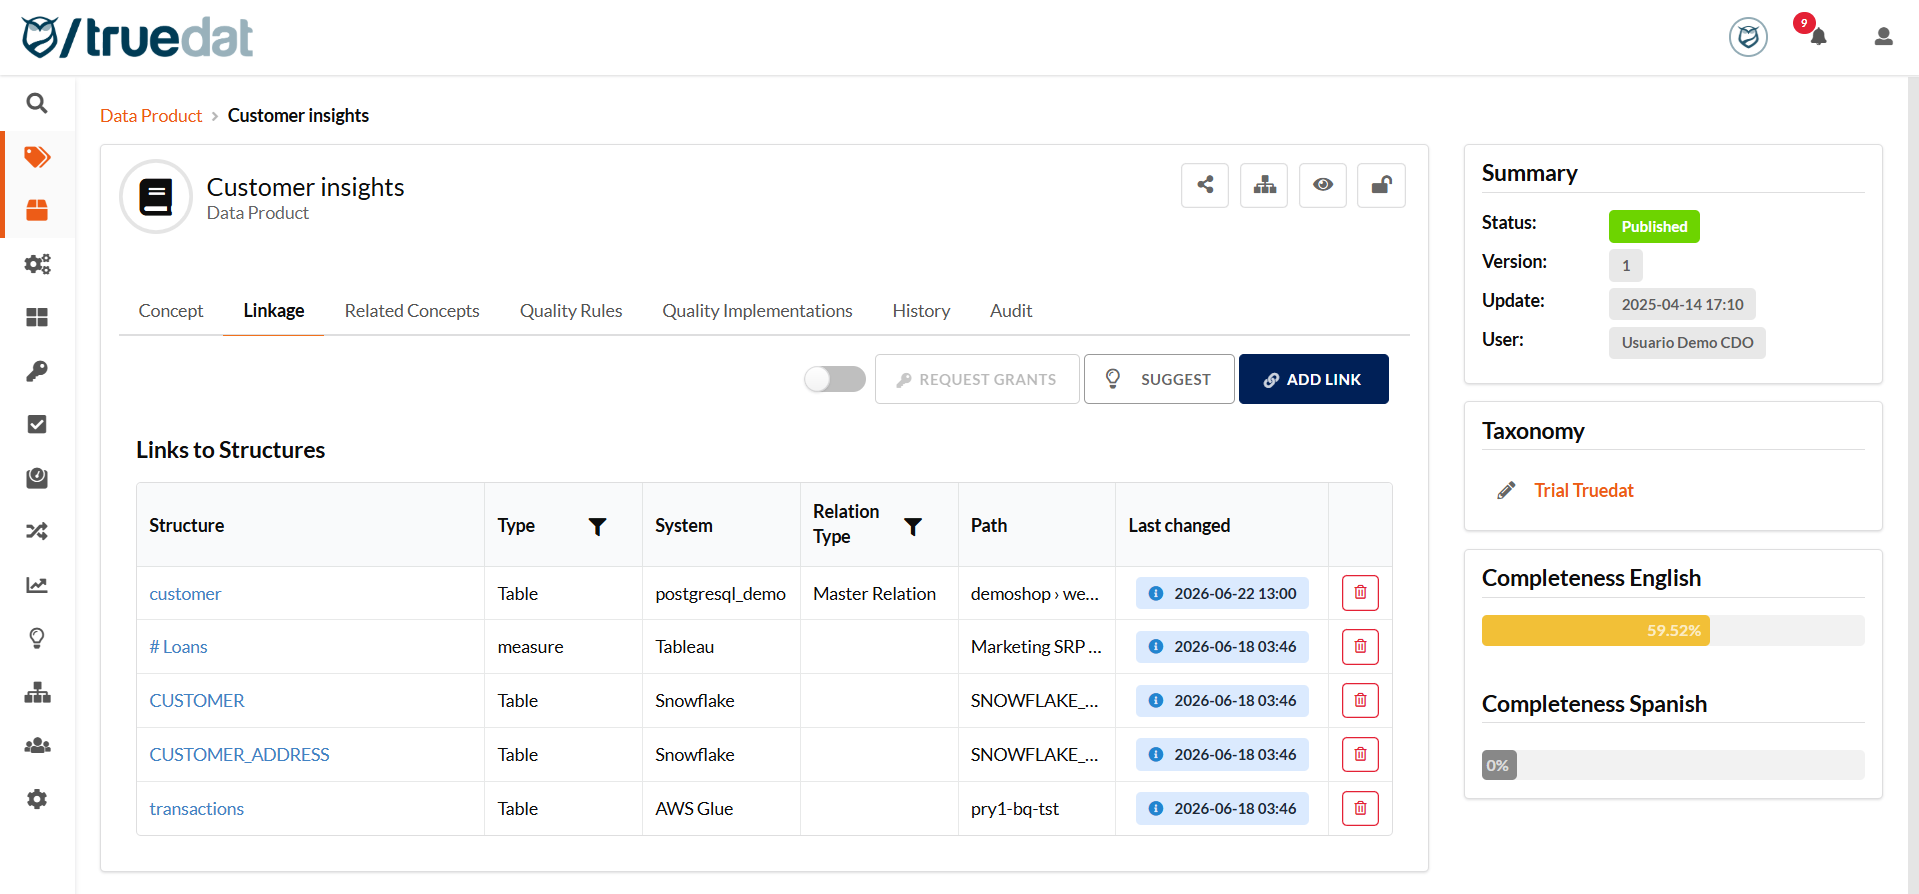This screenshot has width=1919, height=894.
Task: Open the owl assistant icon in header
Action: (x=1748, y=37)
